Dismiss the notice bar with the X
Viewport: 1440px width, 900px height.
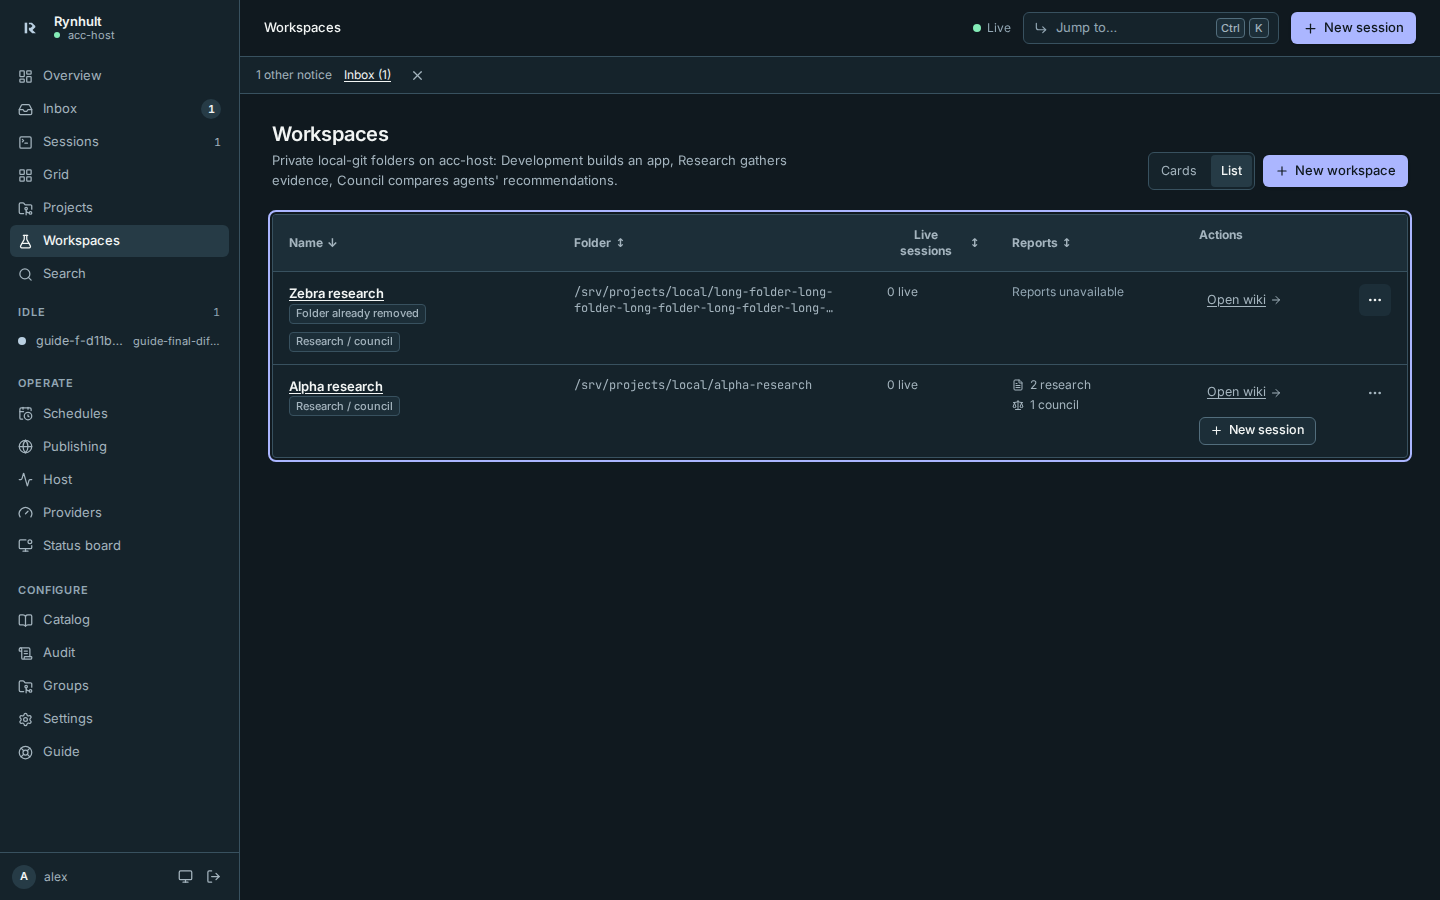[417, 75]
